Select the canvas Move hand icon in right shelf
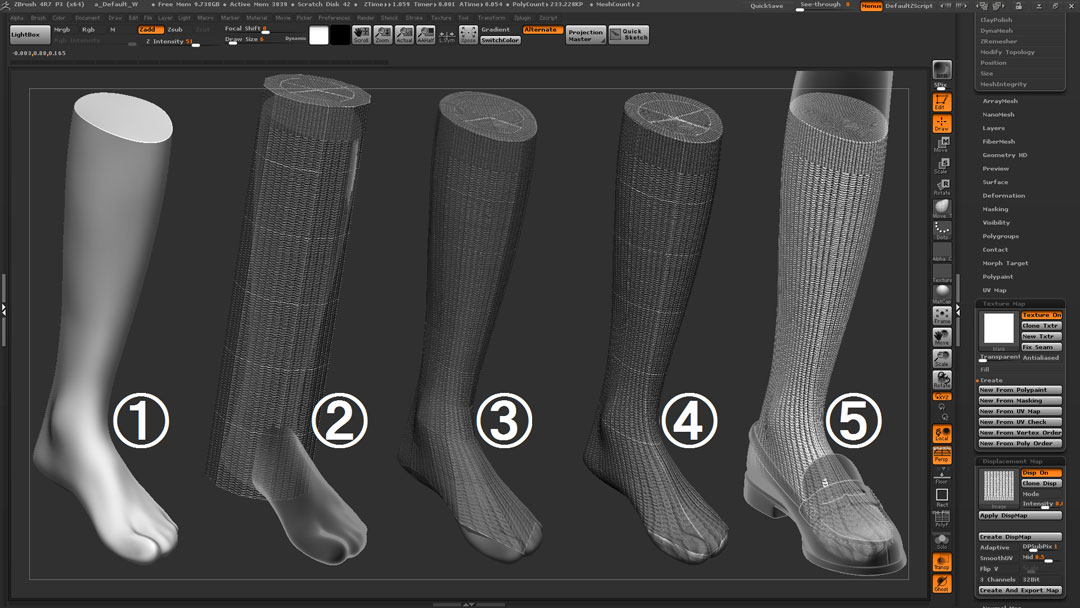The width and height of the screenshot is (1080, 608). (x=942, y=337)
